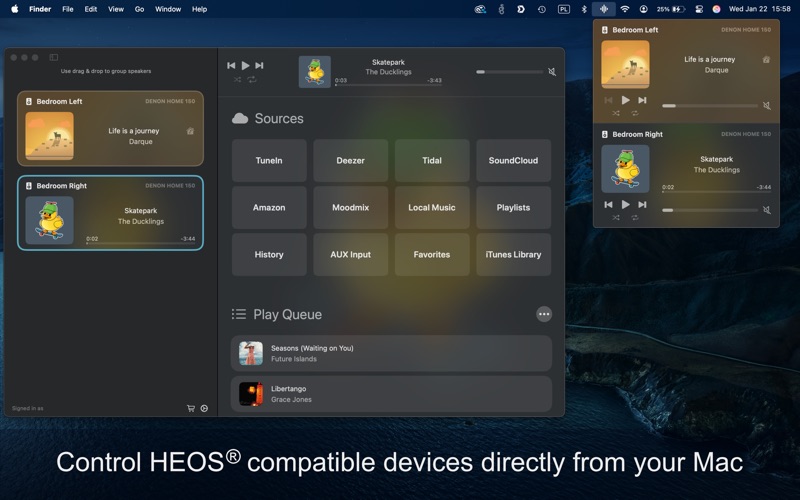800x500 pixels.
Task: Skip next on Bedroom Right in popup
Action: coord(642,205)
